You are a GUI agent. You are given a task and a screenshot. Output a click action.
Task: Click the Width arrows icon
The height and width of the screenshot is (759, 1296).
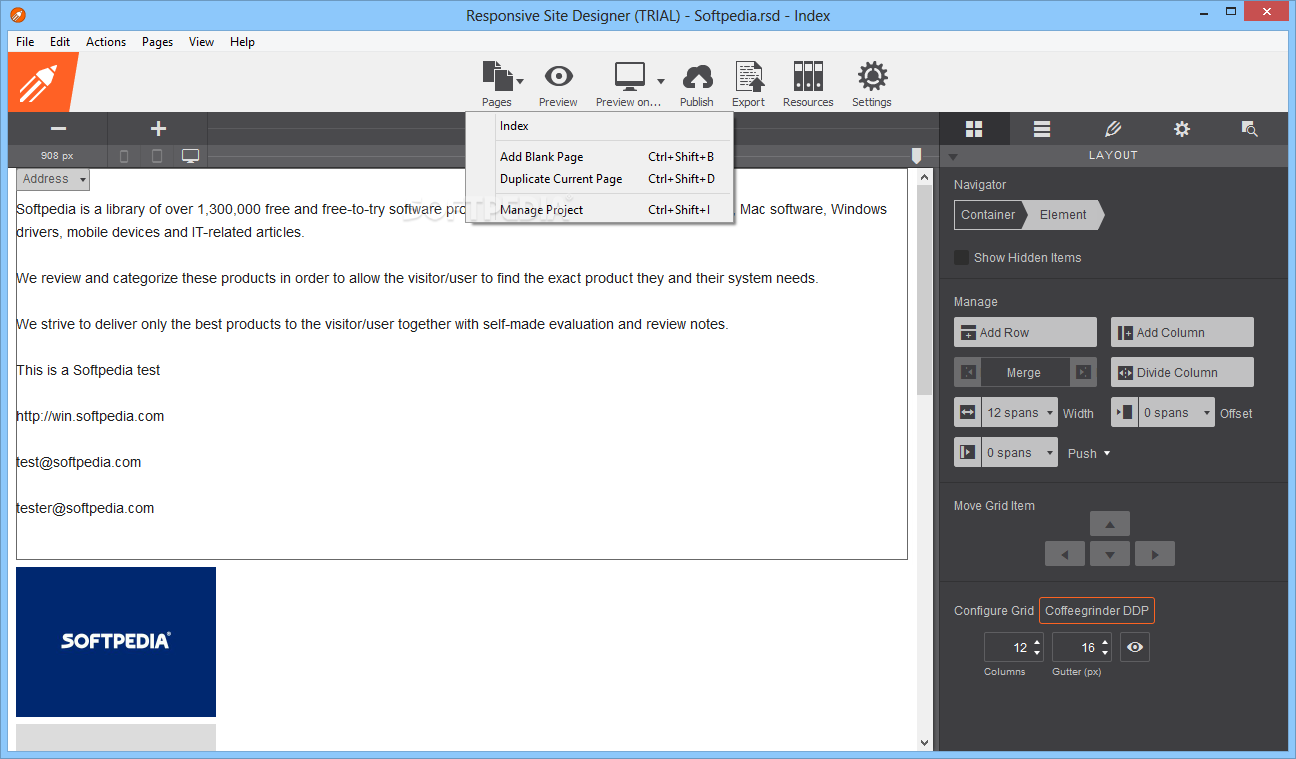pos(968,412)
